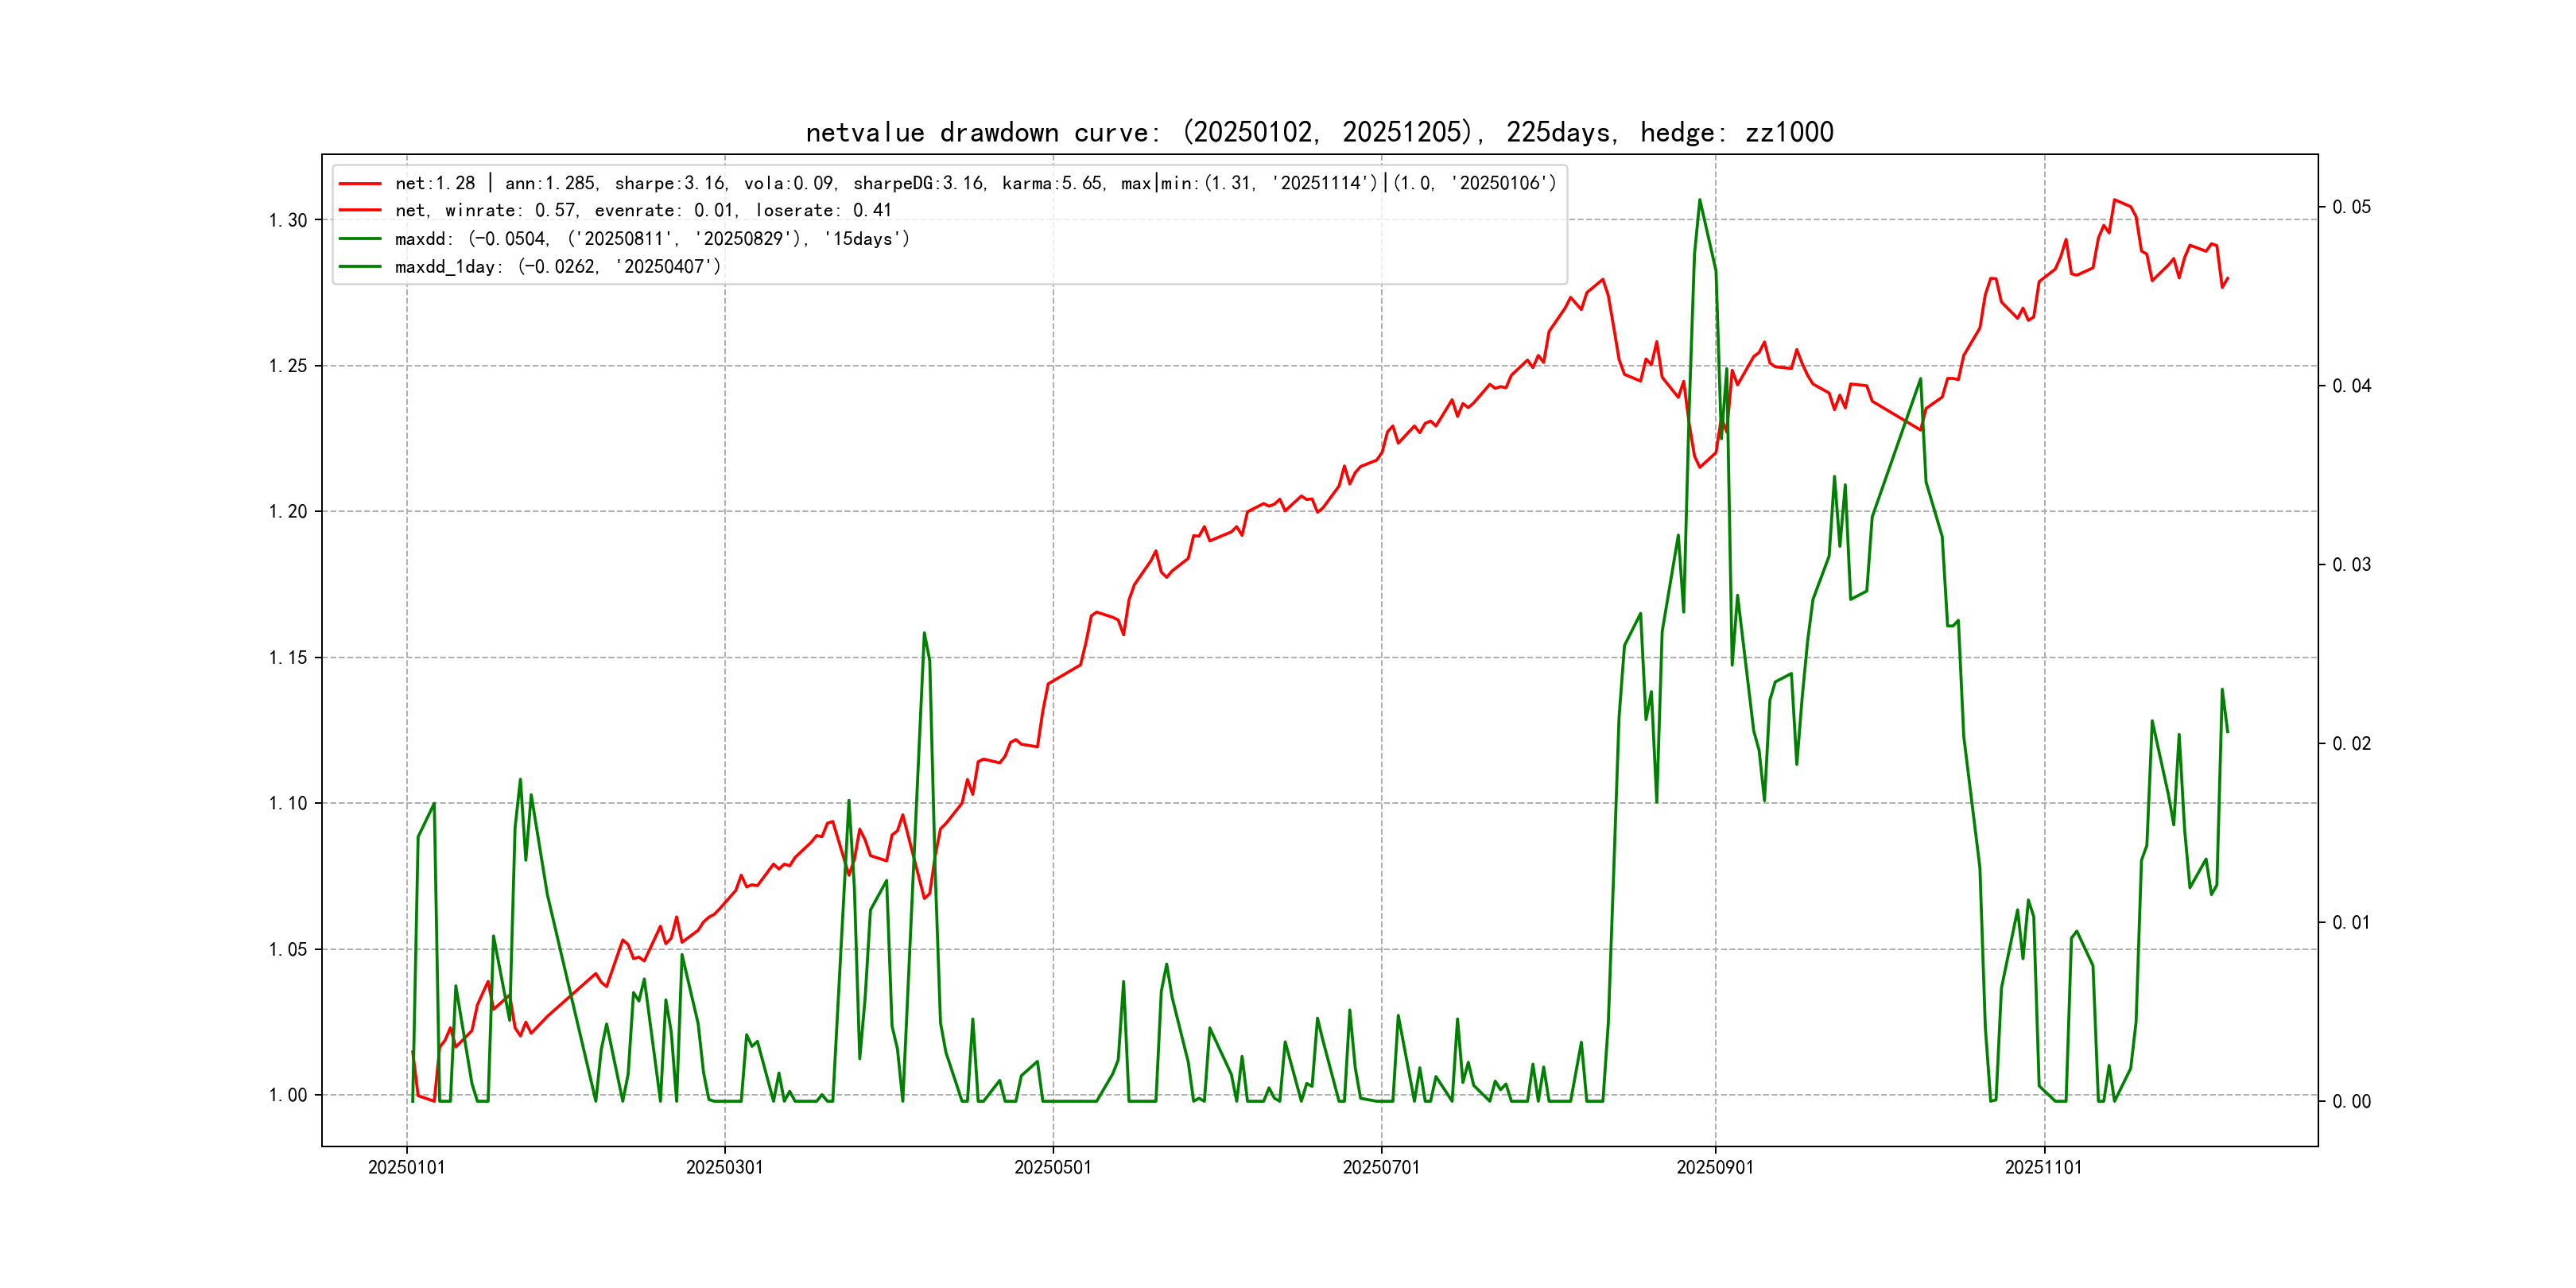Click the maxdd_1day -0.0262 legend text

tap(557, 267)
